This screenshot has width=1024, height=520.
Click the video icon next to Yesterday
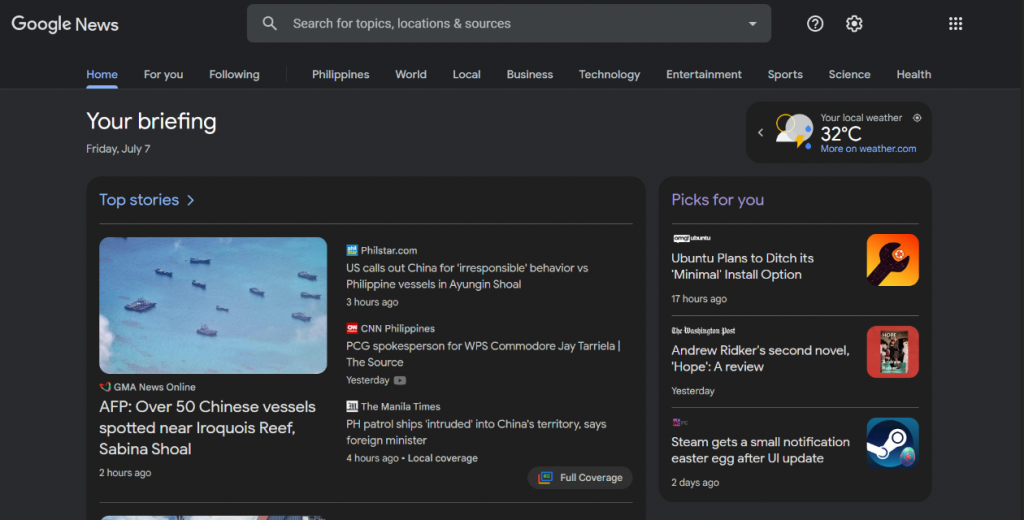click(x=400, y=380)
